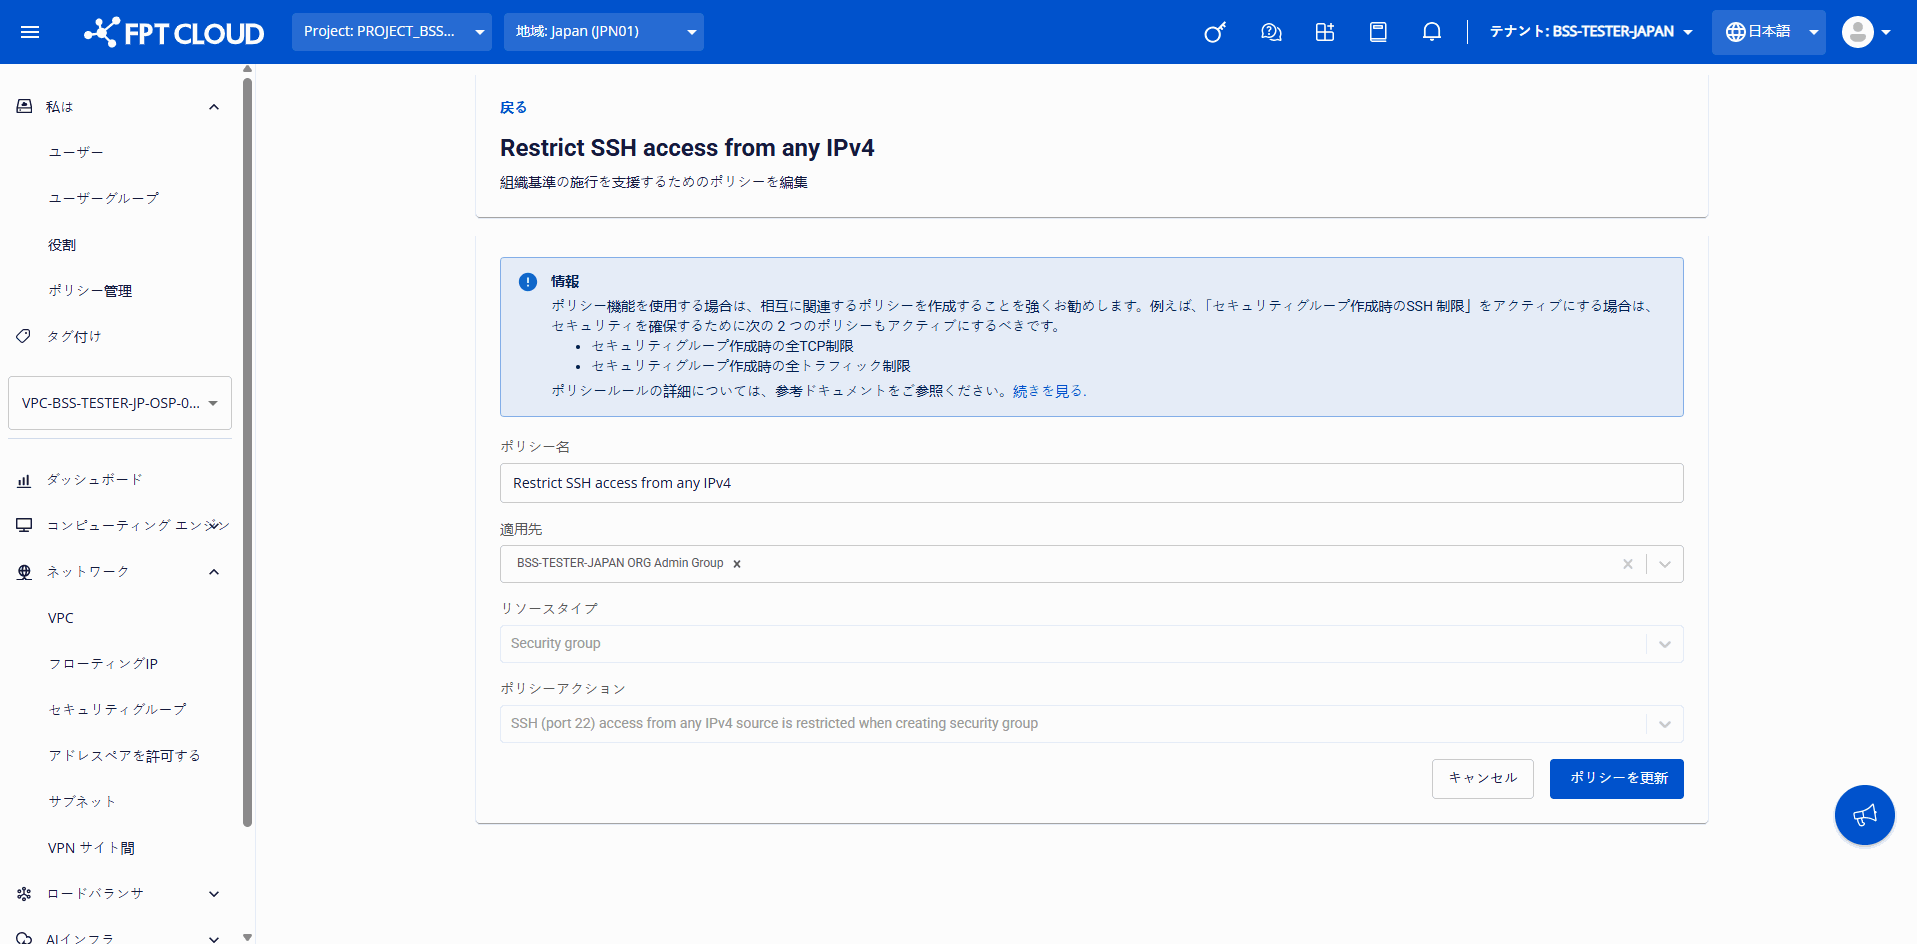The height and width of the screenshot is (944, 1917).
Task: Open the region Japan (JPN01) dropdown
Action: click(604, 32)
